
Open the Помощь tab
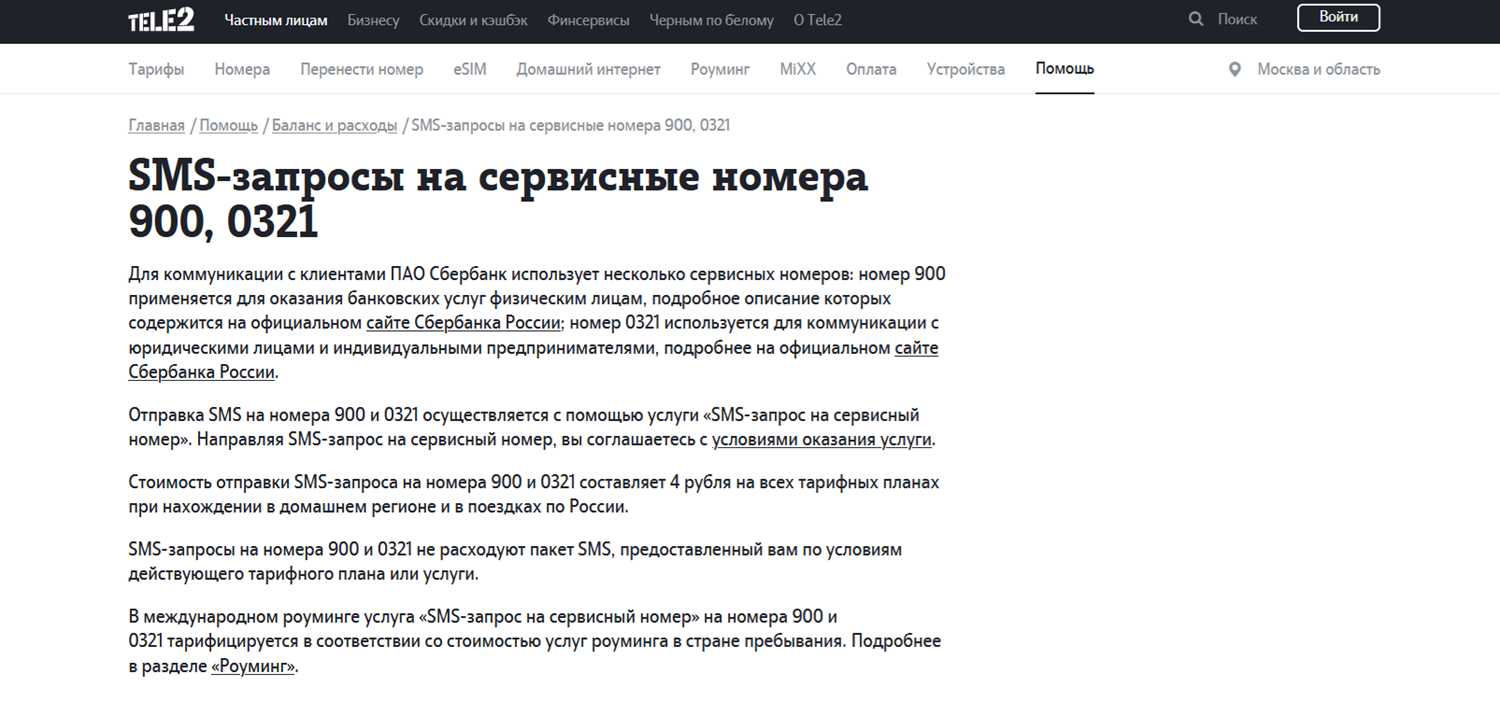(1065, 69)
